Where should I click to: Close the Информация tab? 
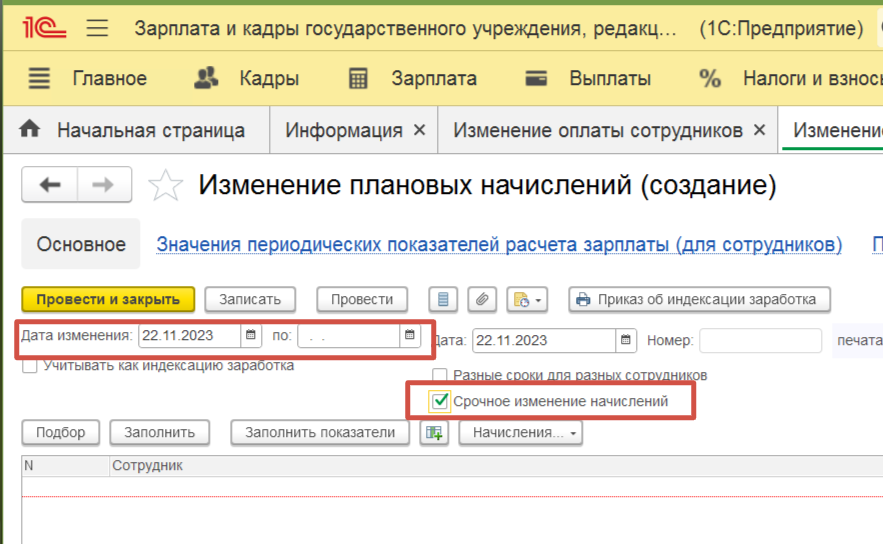pyautogui.click(x=420, y=130)
